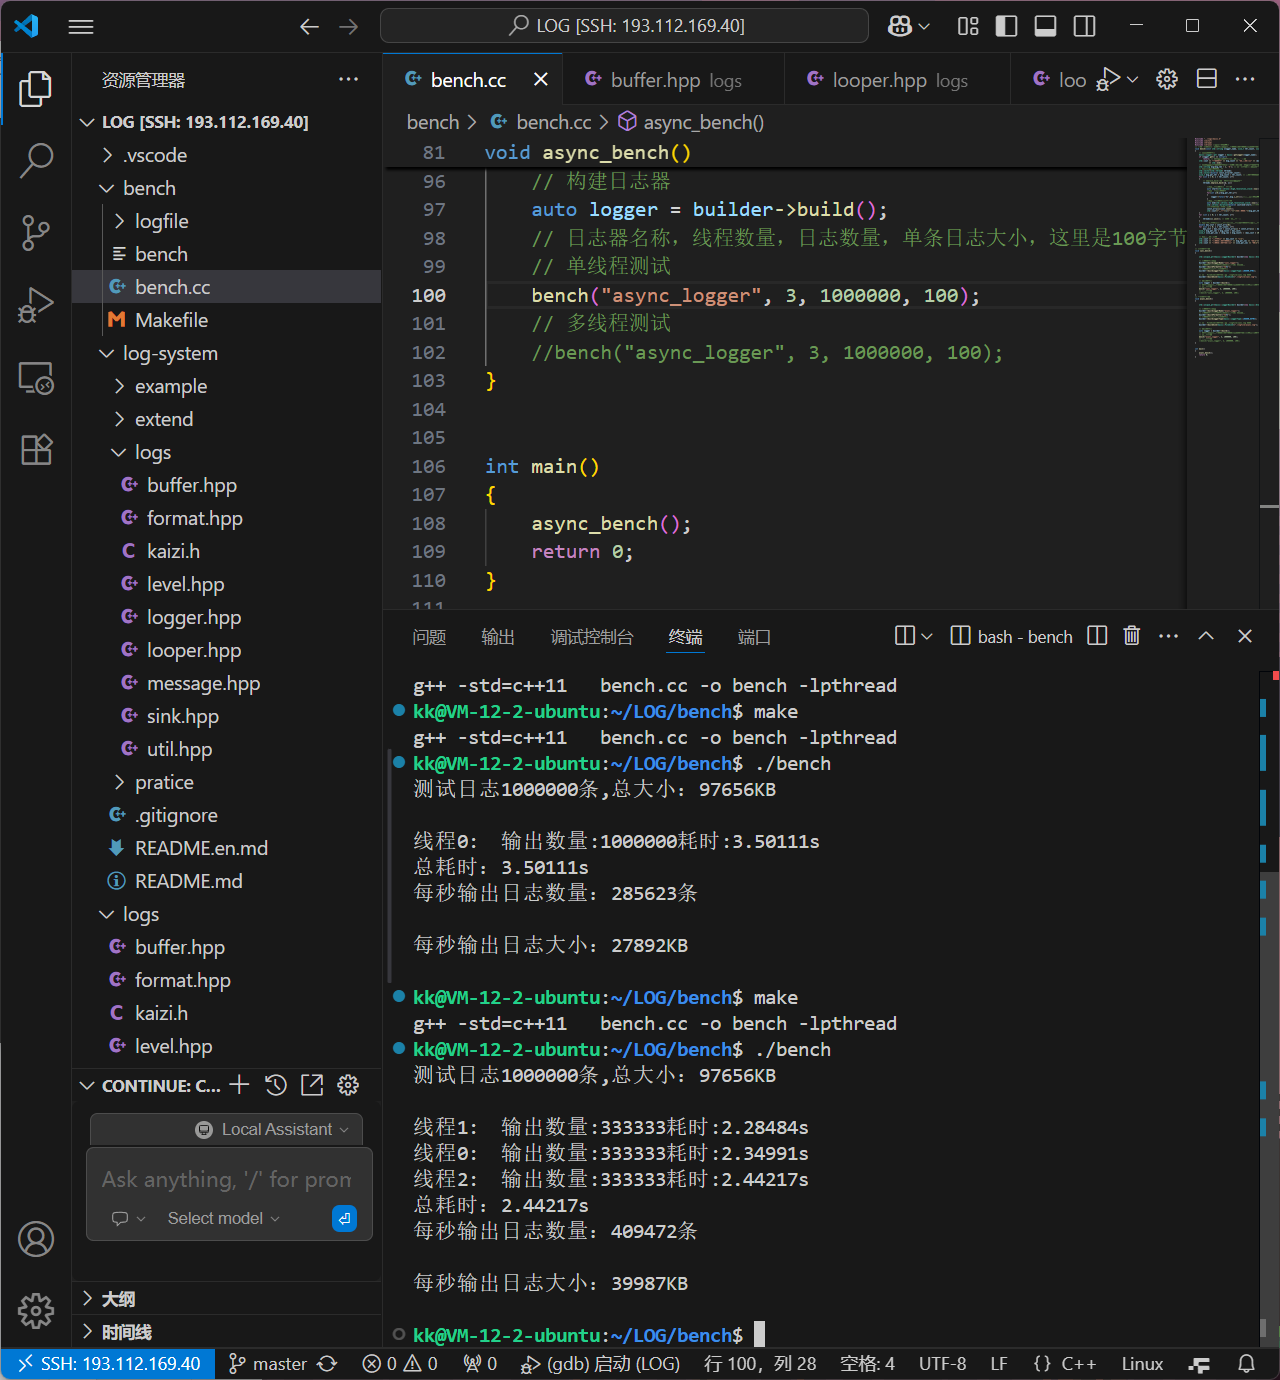
Task: Maximize the panel size chevron
Action: tap(1206, 636)
